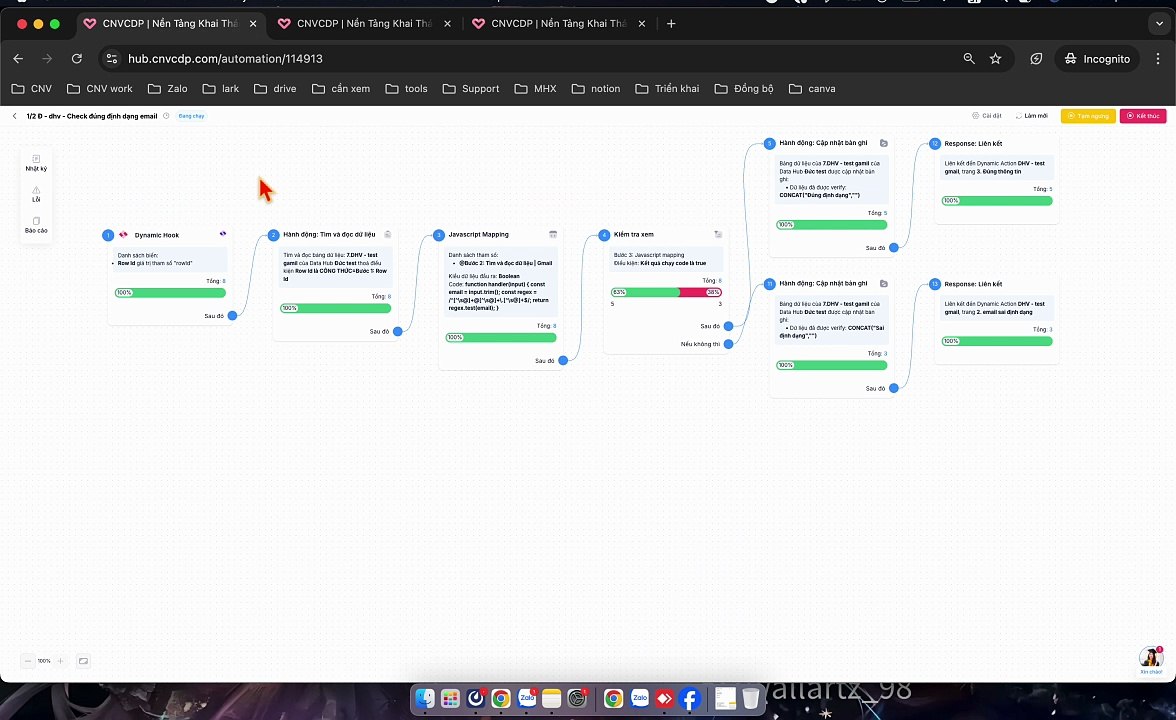Click Làm mới to refresh
The height and width of the screenshot is (720, 1176).
tap(1031, 116)
